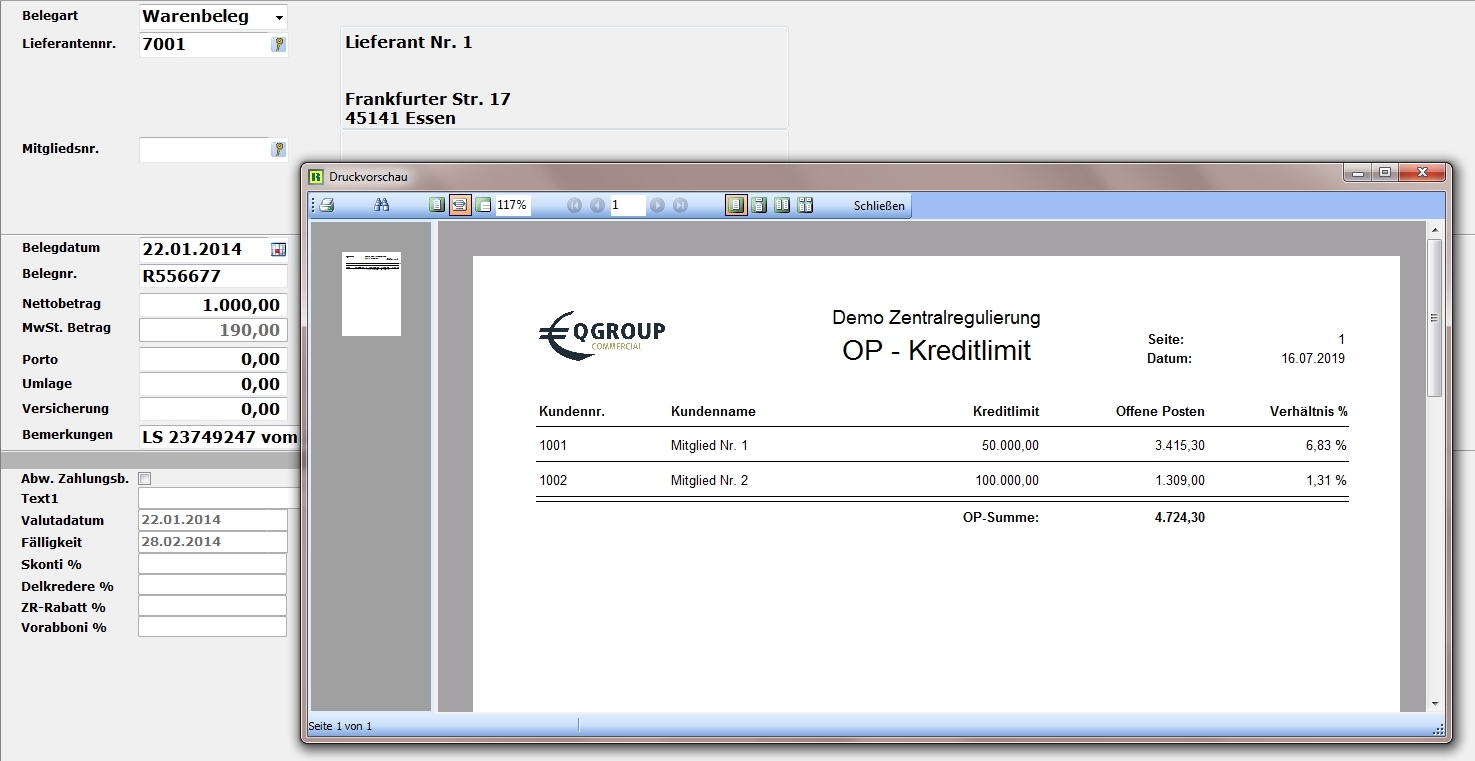1475x761 pixels.
Task: Click the scrollbar down arrow in Druckvorschau
Action: (x=1434, y=703)
